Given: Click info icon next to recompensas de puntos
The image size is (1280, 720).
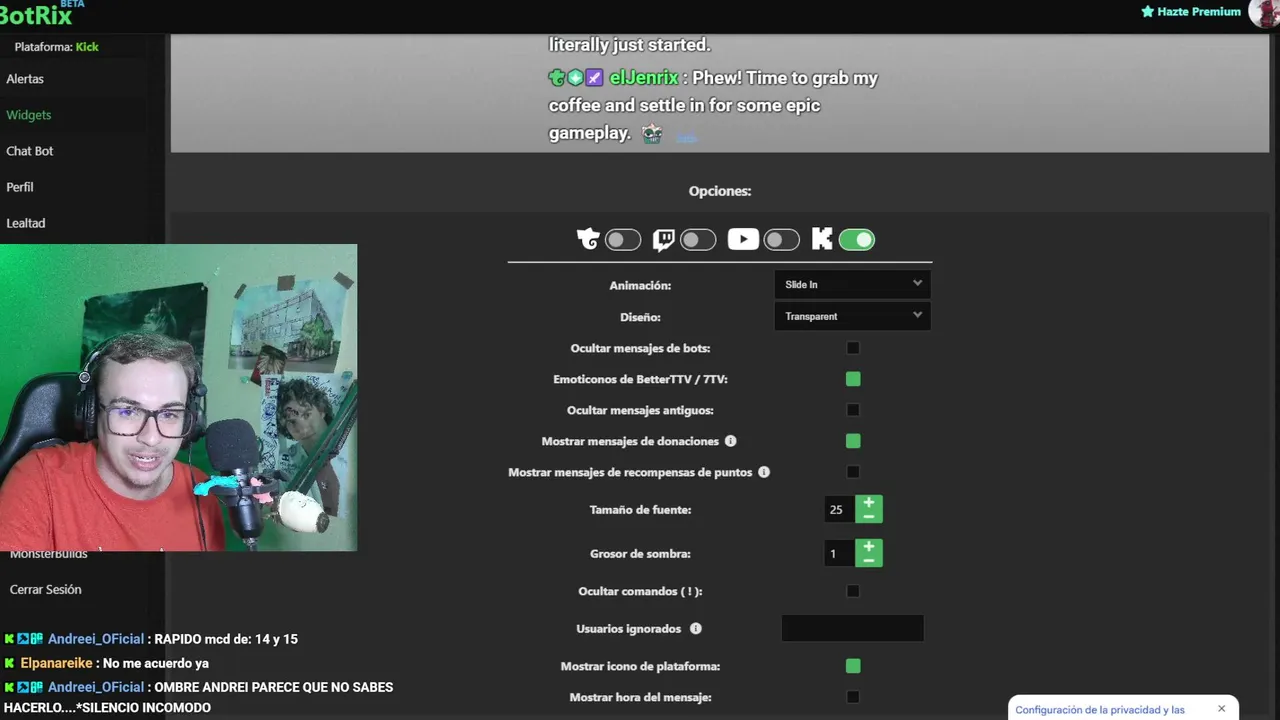Looking at the screenshot, I should [764, 472].
